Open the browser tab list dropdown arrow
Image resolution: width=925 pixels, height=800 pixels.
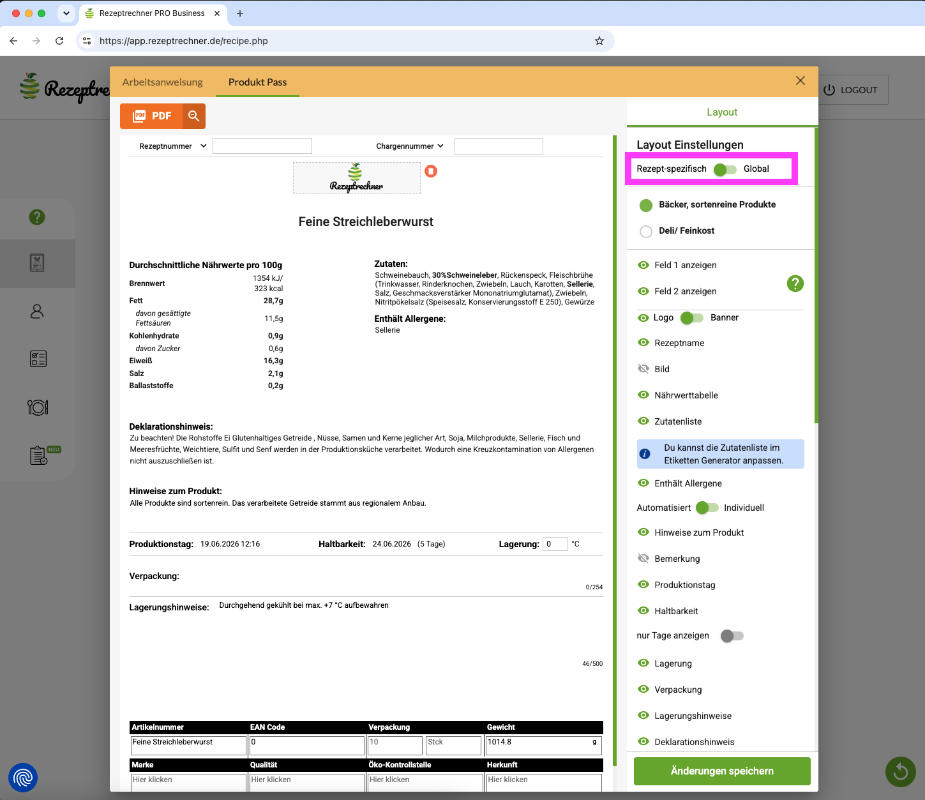66,13
